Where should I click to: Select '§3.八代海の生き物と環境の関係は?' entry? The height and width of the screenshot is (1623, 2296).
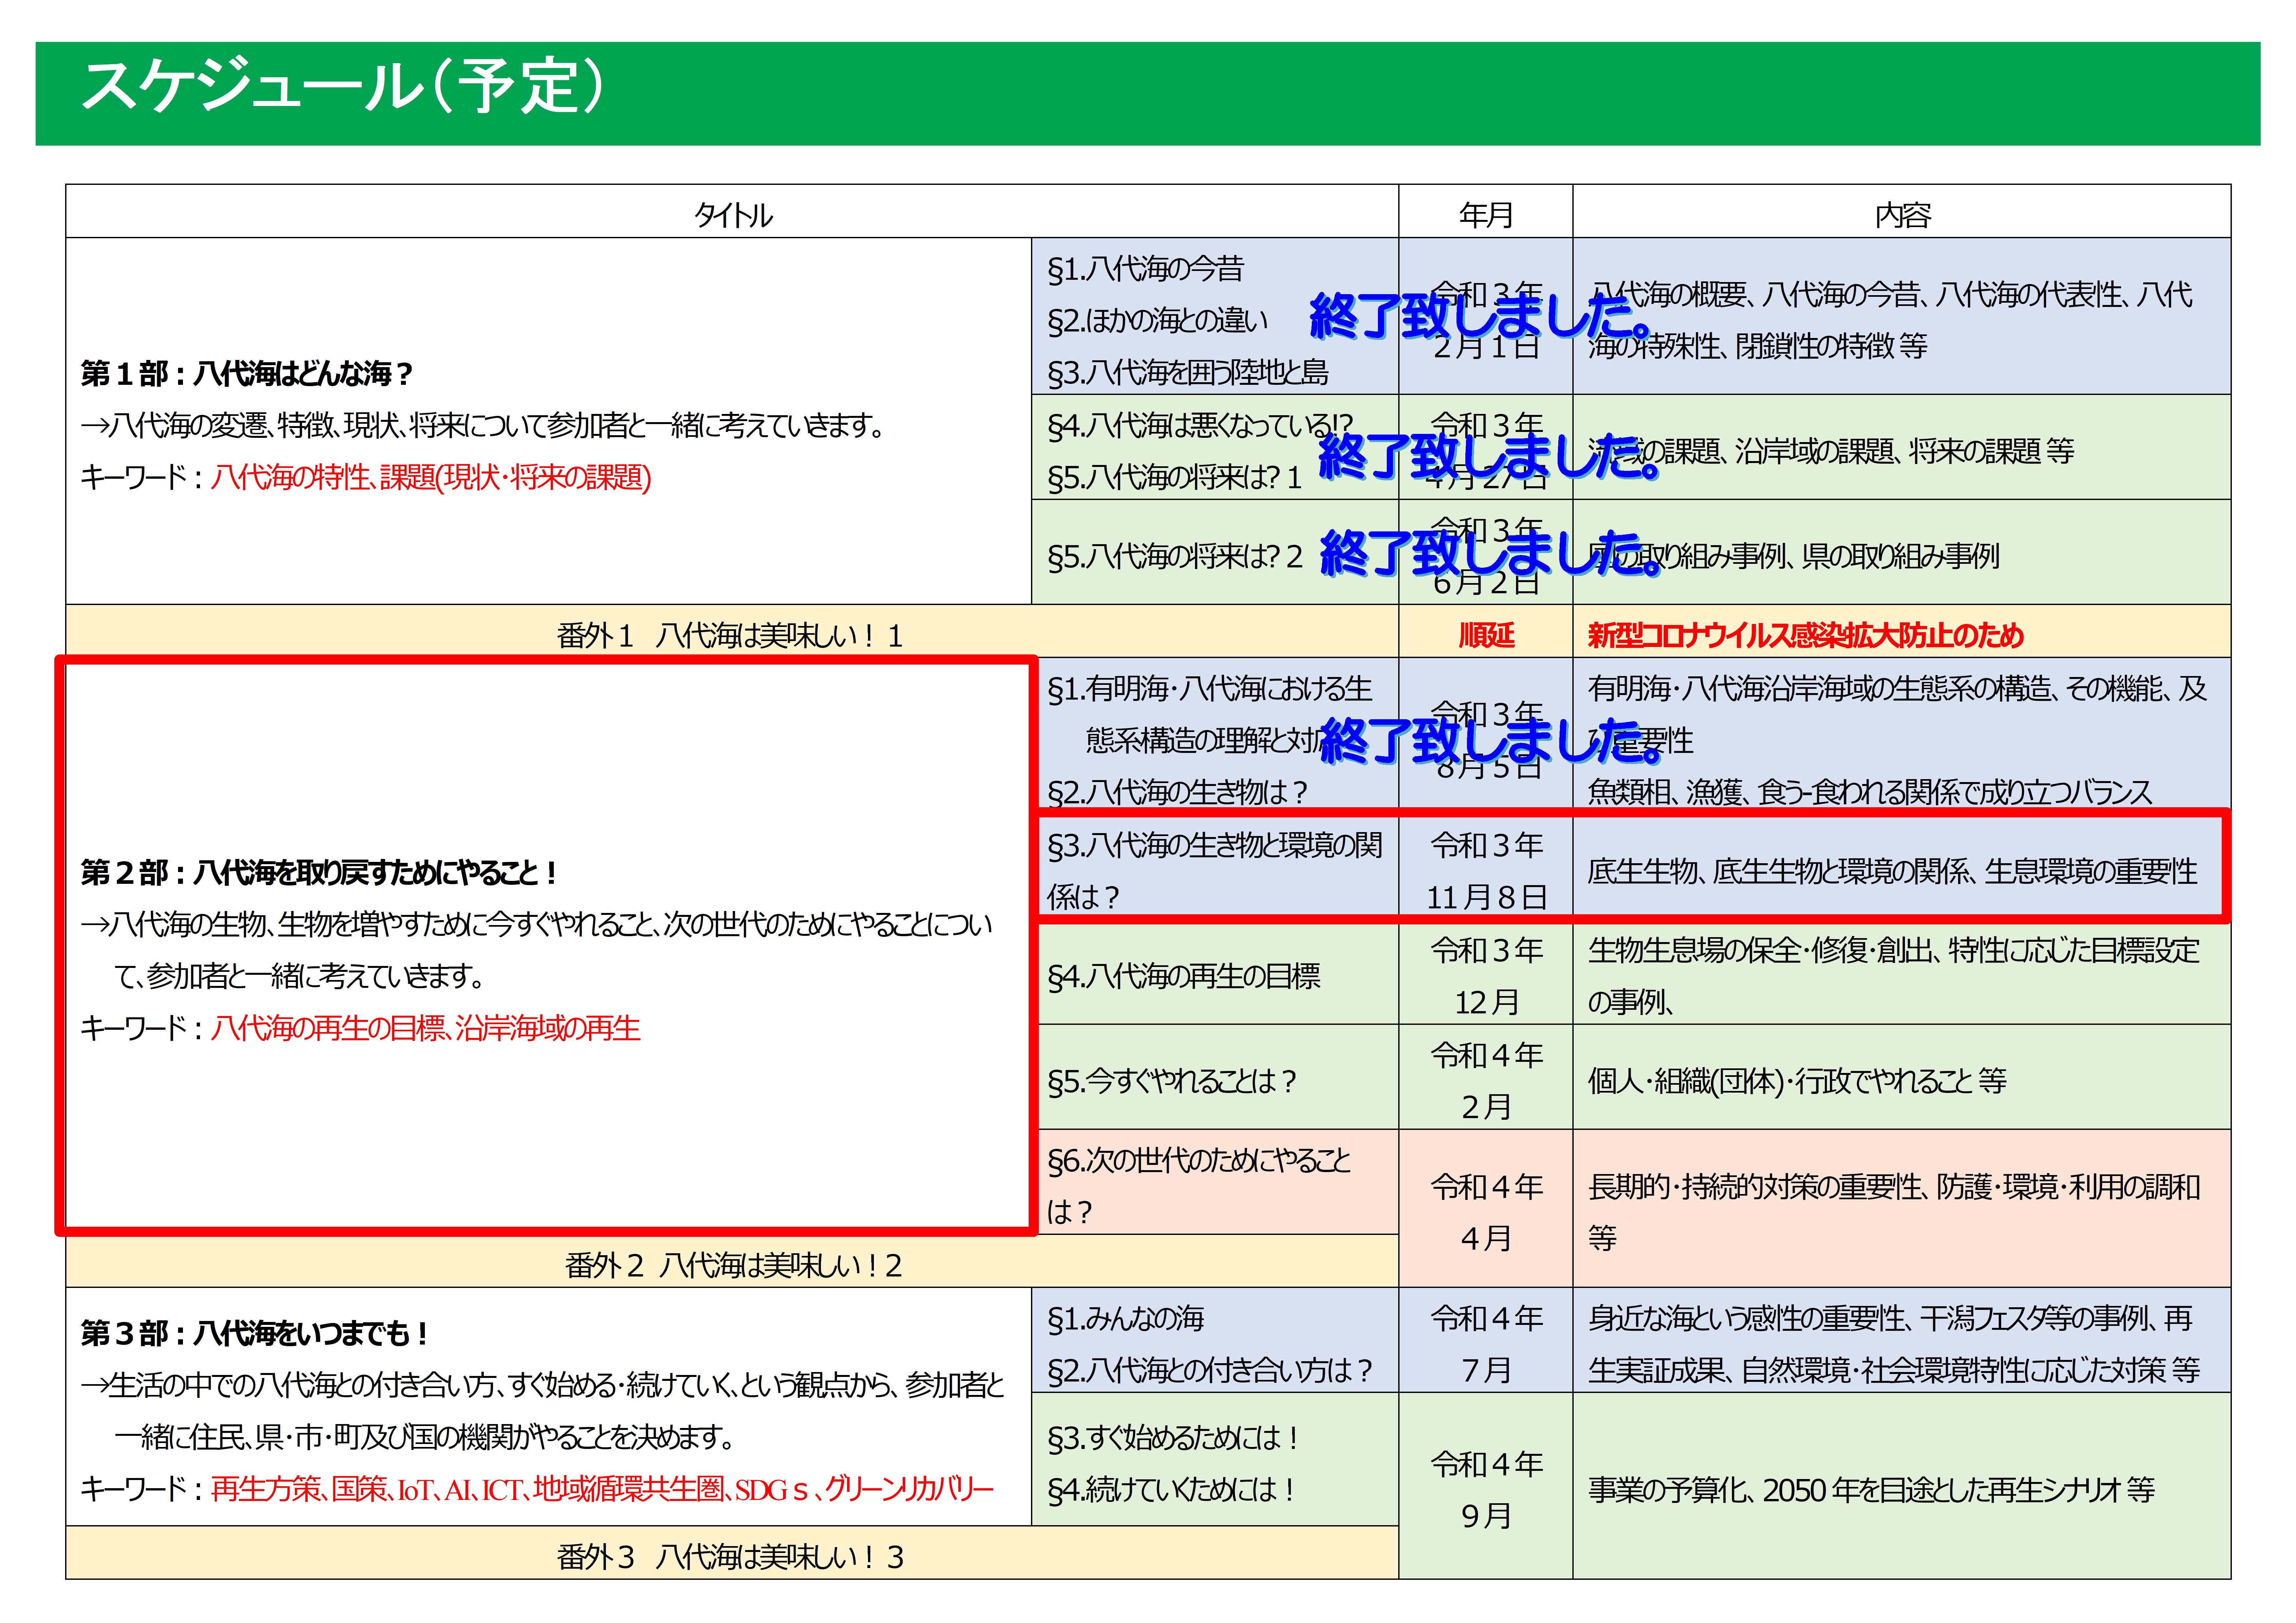point(1215,871)
